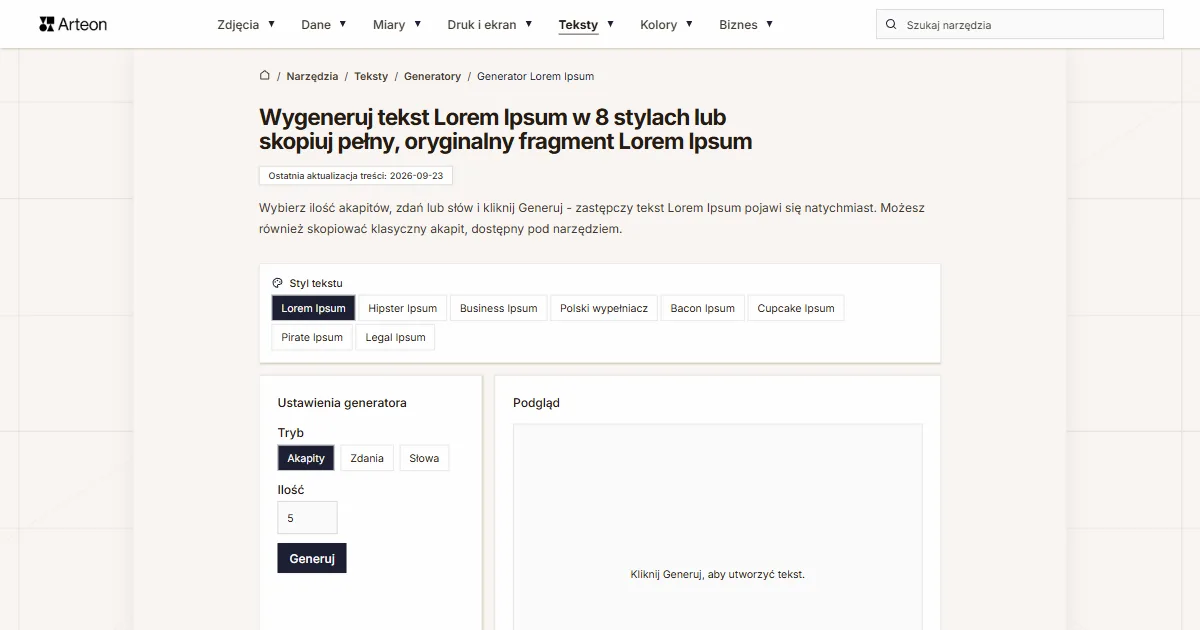Image resolution: width=1200 pixels, height=630 pixels.
Task: Focus the Szukaj narzędzia search field
Action: [x=1020, y=25]
